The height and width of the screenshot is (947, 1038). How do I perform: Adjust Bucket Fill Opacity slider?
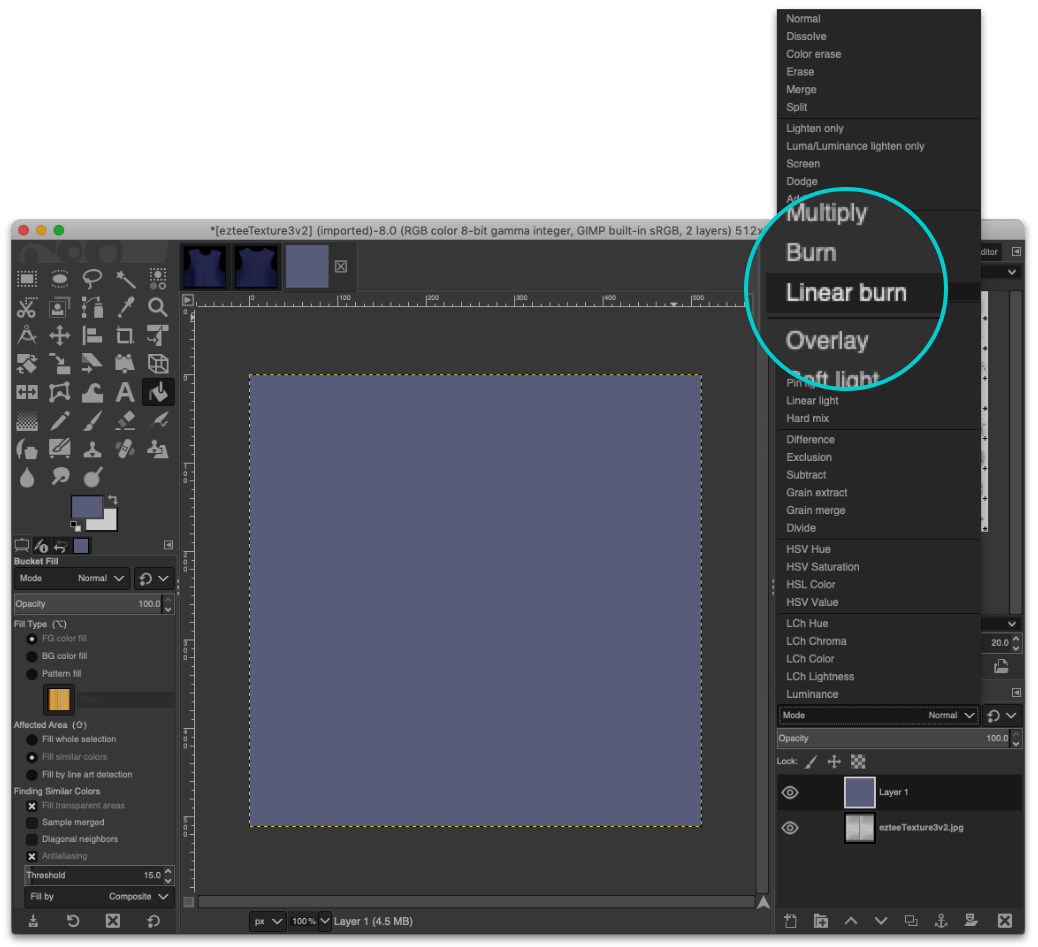88,604
